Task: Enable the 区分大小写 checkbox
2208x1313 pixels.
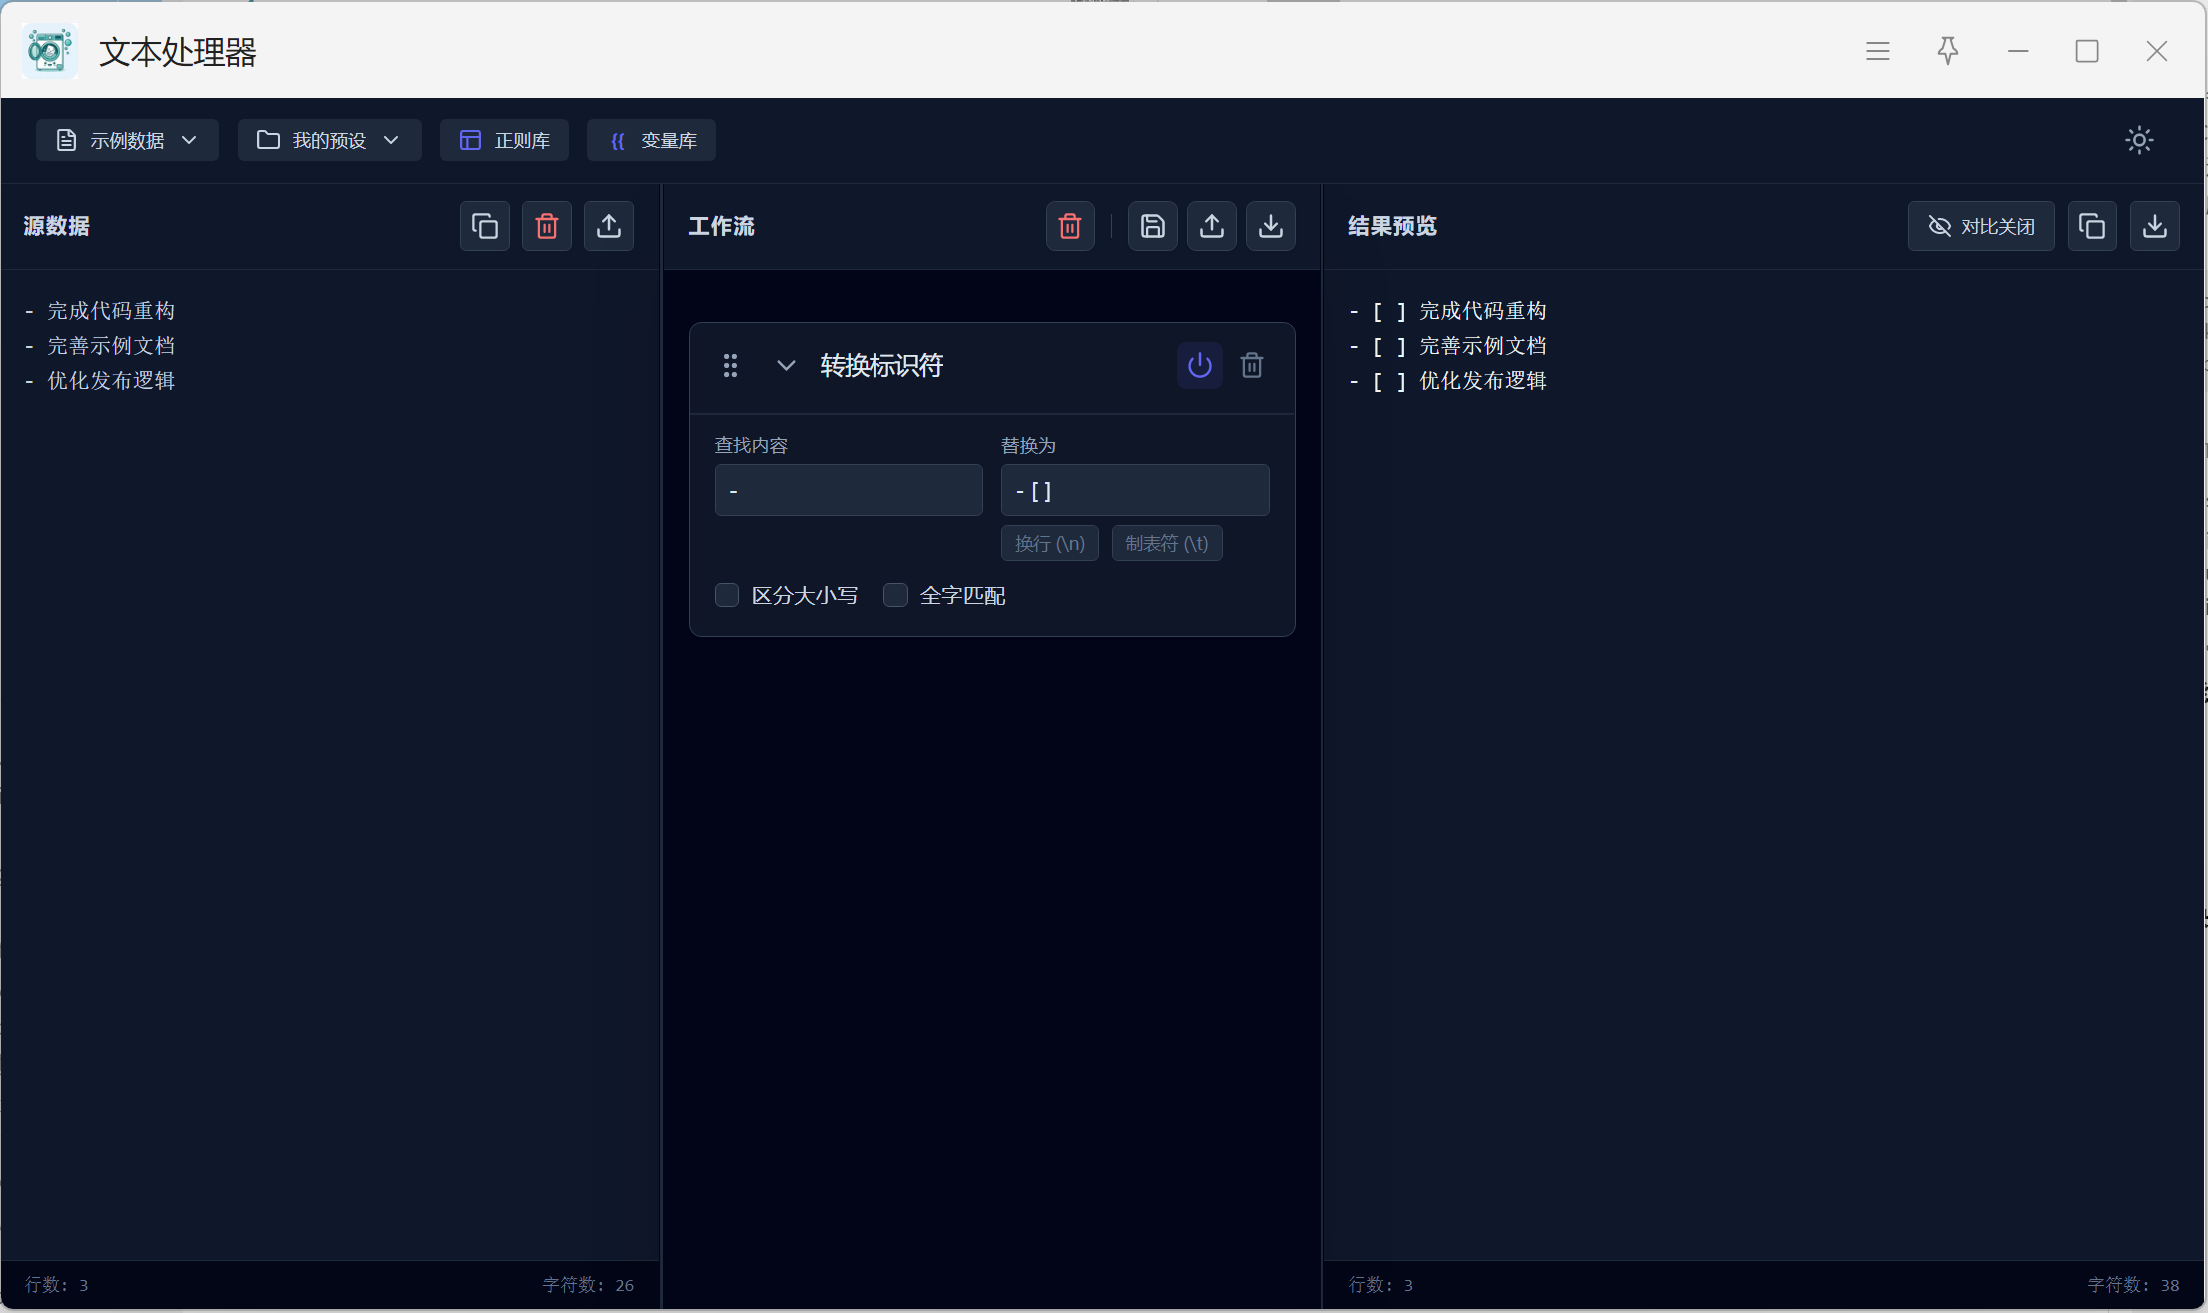Action: point(727,595)
